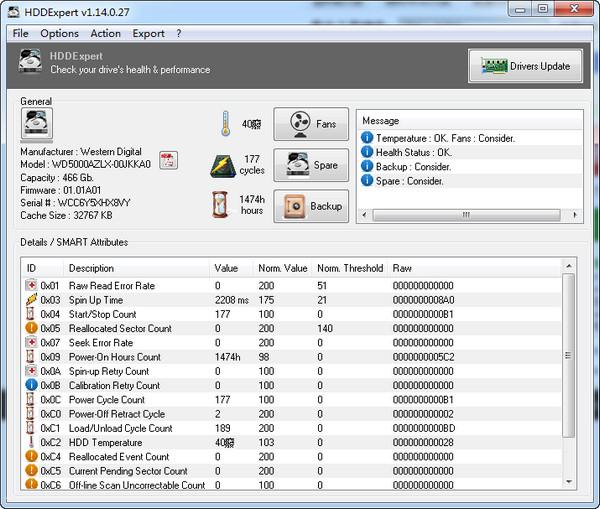Click the Spare button
The width and height of the screenshot is (600, 509).
pos(311,165)
